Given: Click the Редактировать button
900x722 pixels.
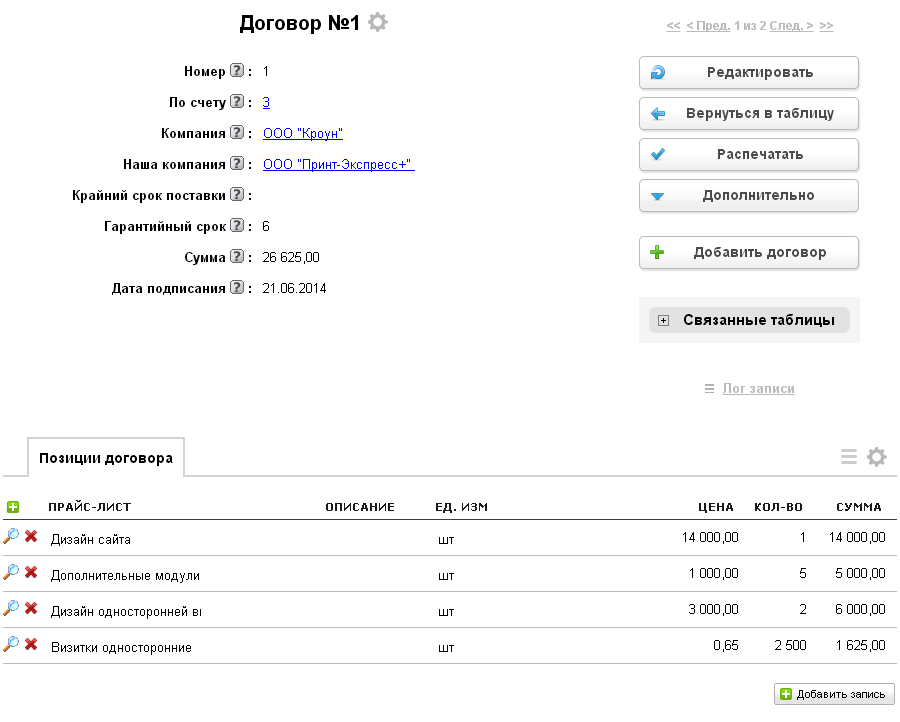Looking at the screenshot, I should click(749, 72).
